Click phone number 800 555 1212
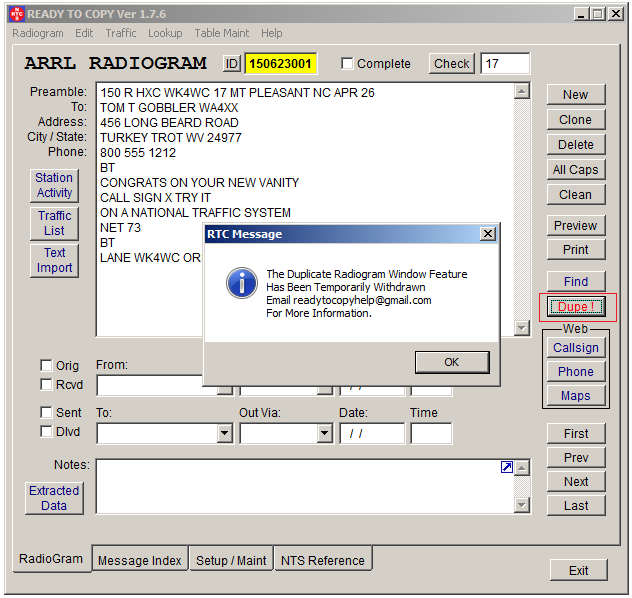This screenshot has height=598, width=632. 138,153
